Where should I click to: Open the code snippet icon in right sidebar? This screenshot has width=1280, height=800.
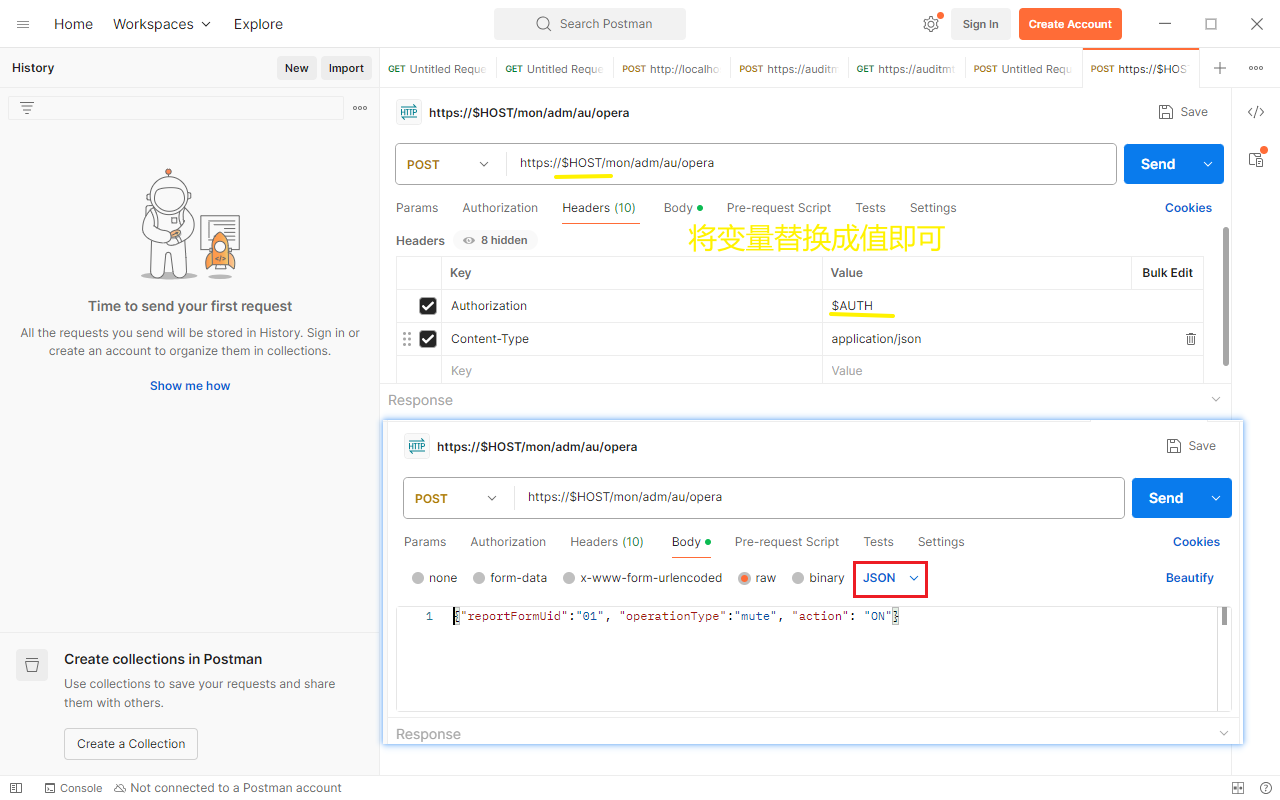coord(1256,112)
